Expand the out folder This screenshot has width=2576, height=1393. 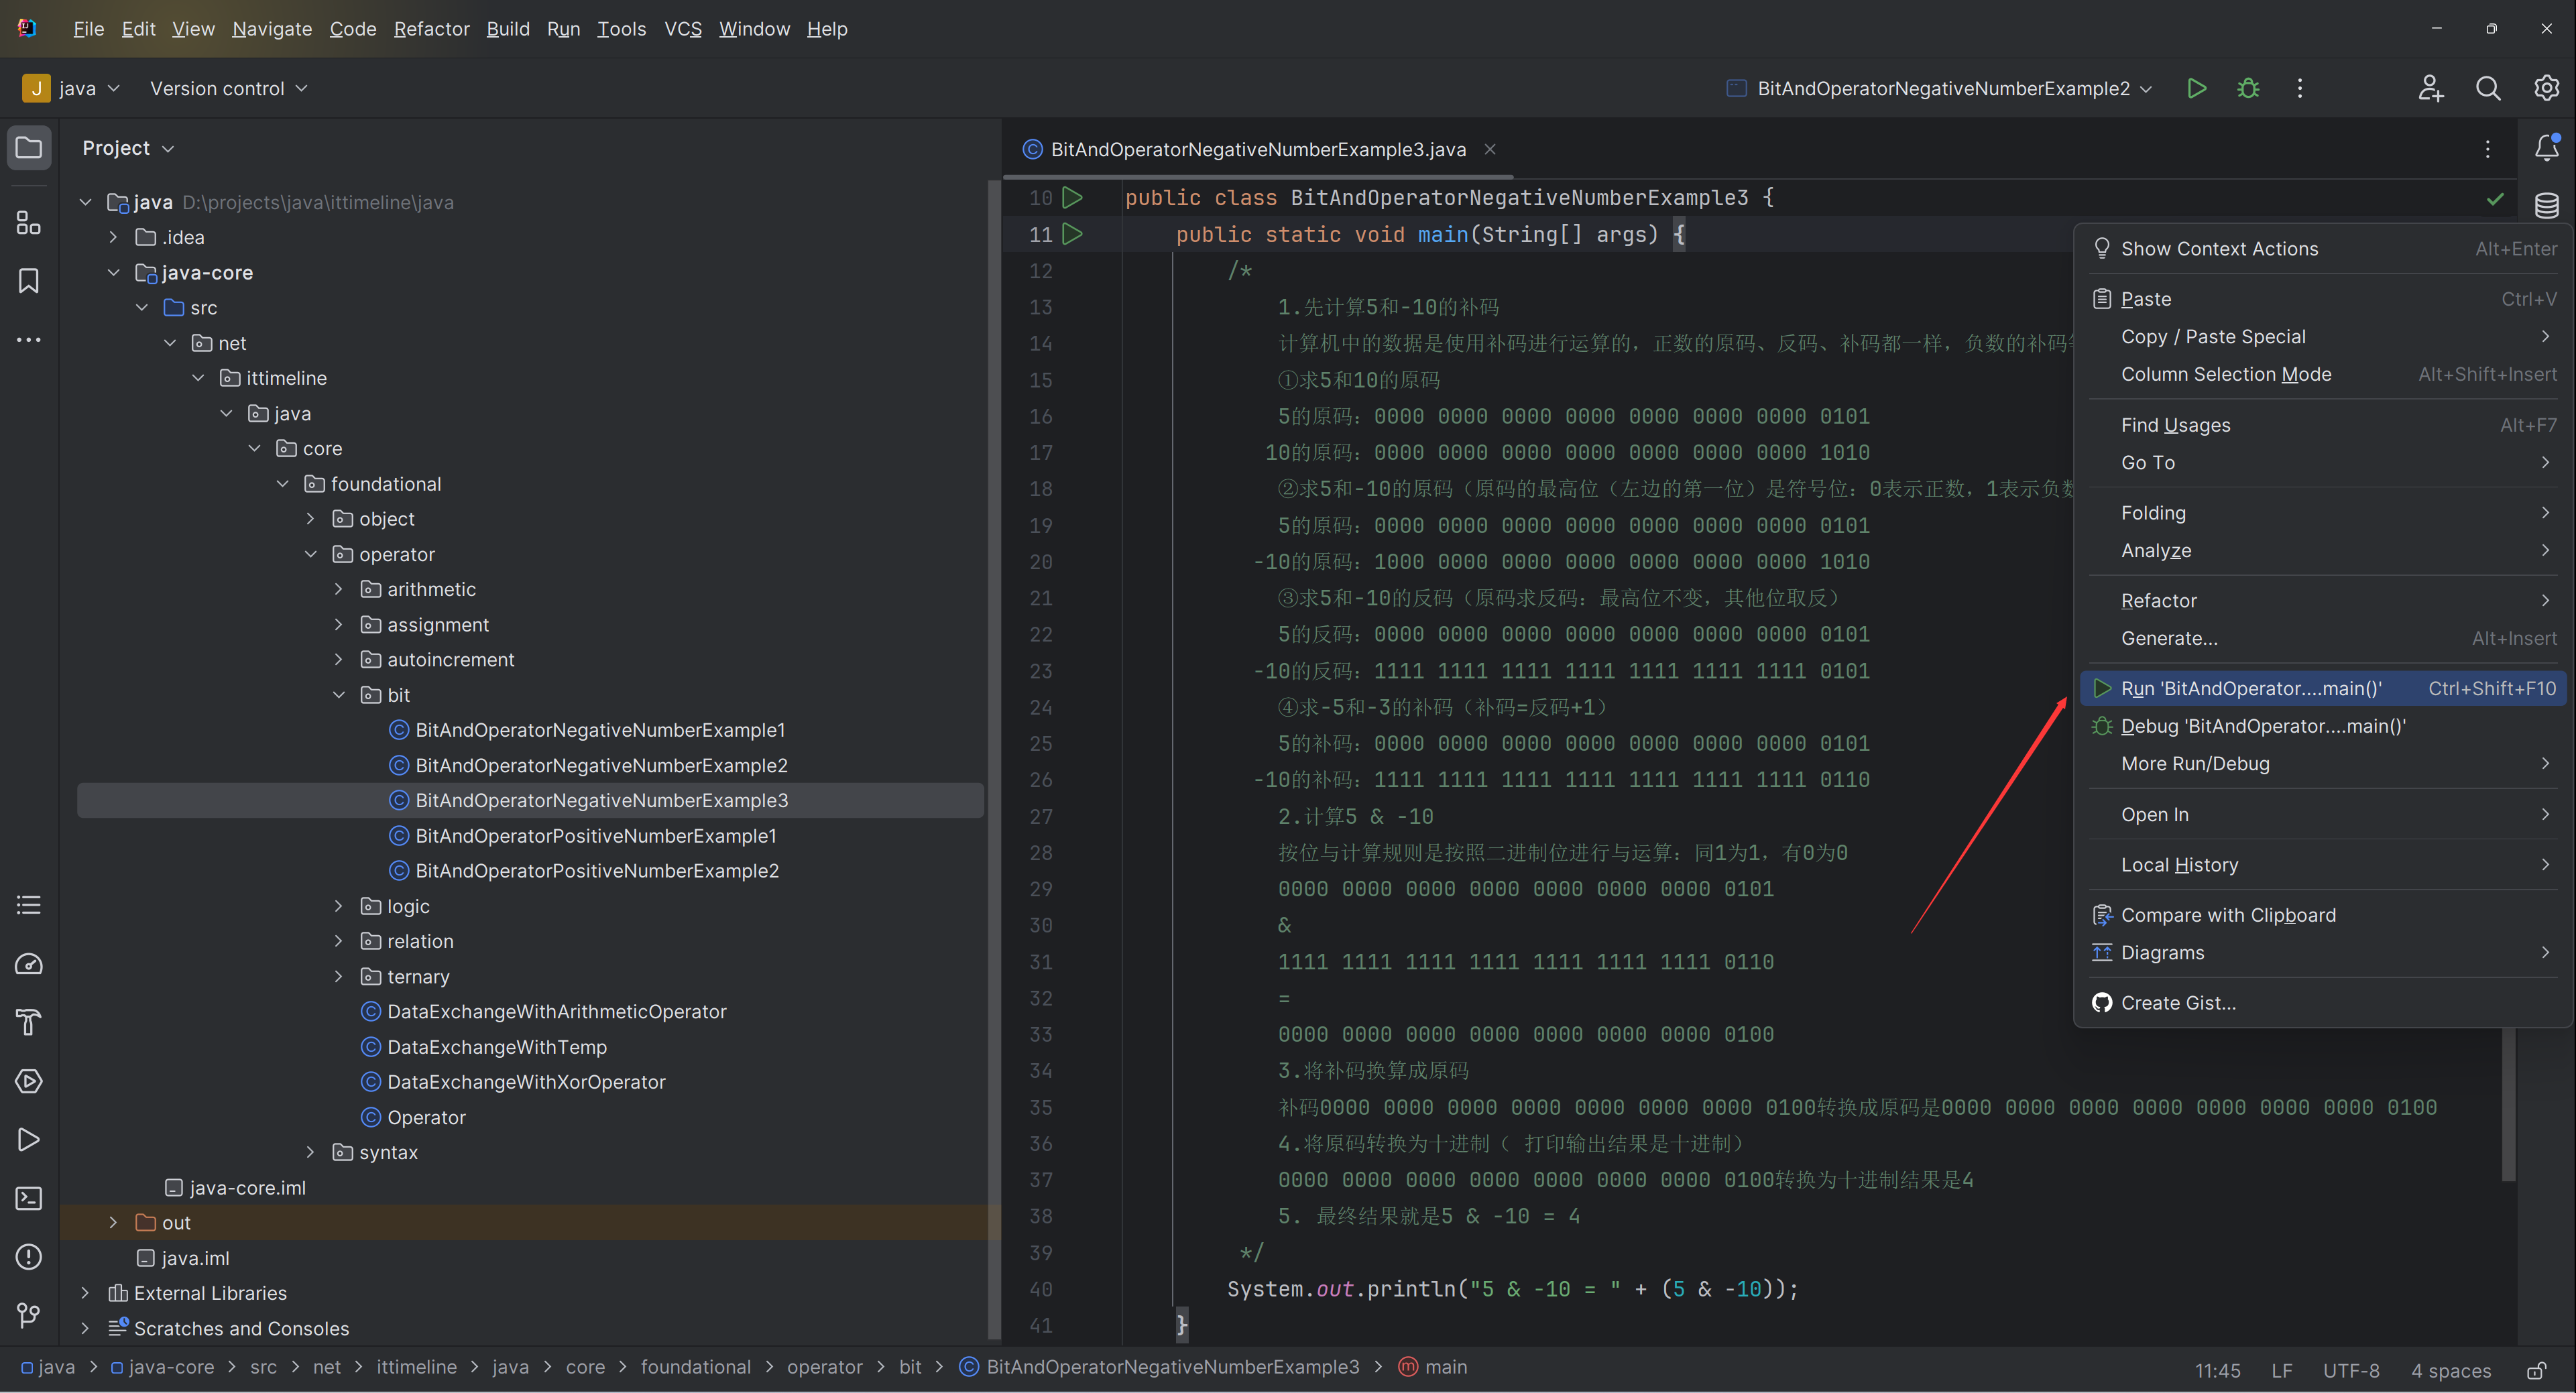pyautogui.click(x=113, y=1222)
